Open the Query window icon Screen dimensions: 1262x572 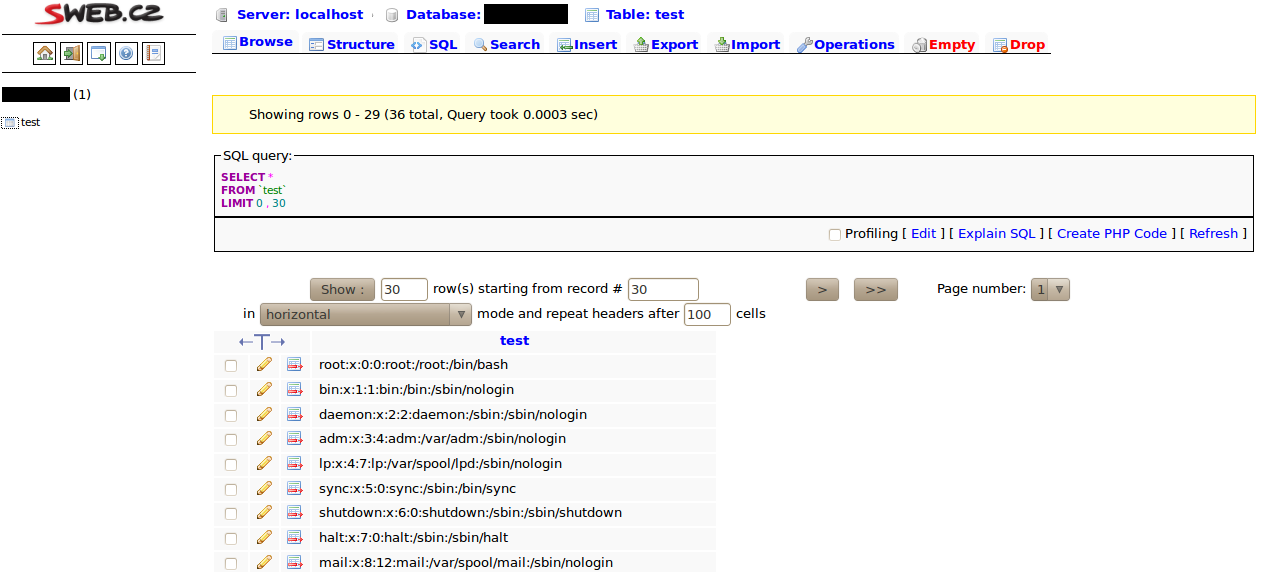99,53
